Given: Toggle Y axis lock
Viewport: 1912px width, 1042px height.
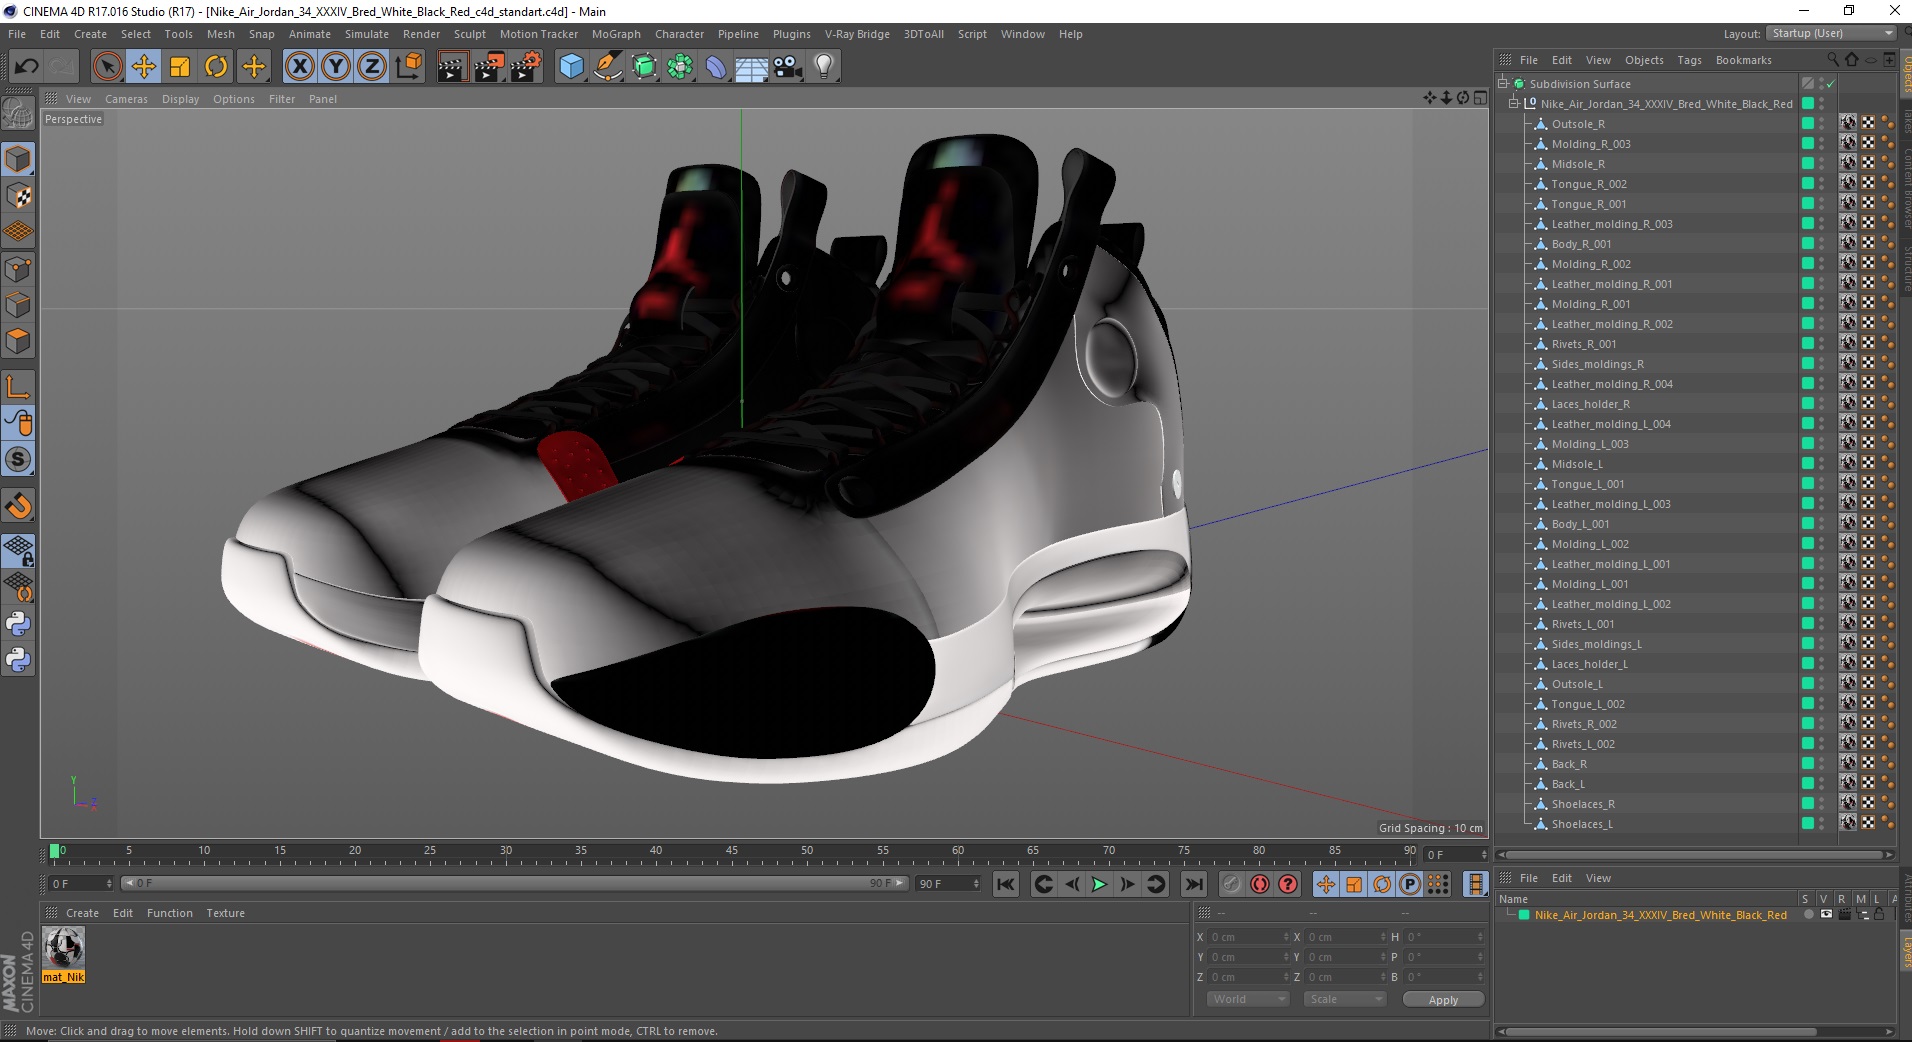Looking at the screenshot, I should 336,67.
